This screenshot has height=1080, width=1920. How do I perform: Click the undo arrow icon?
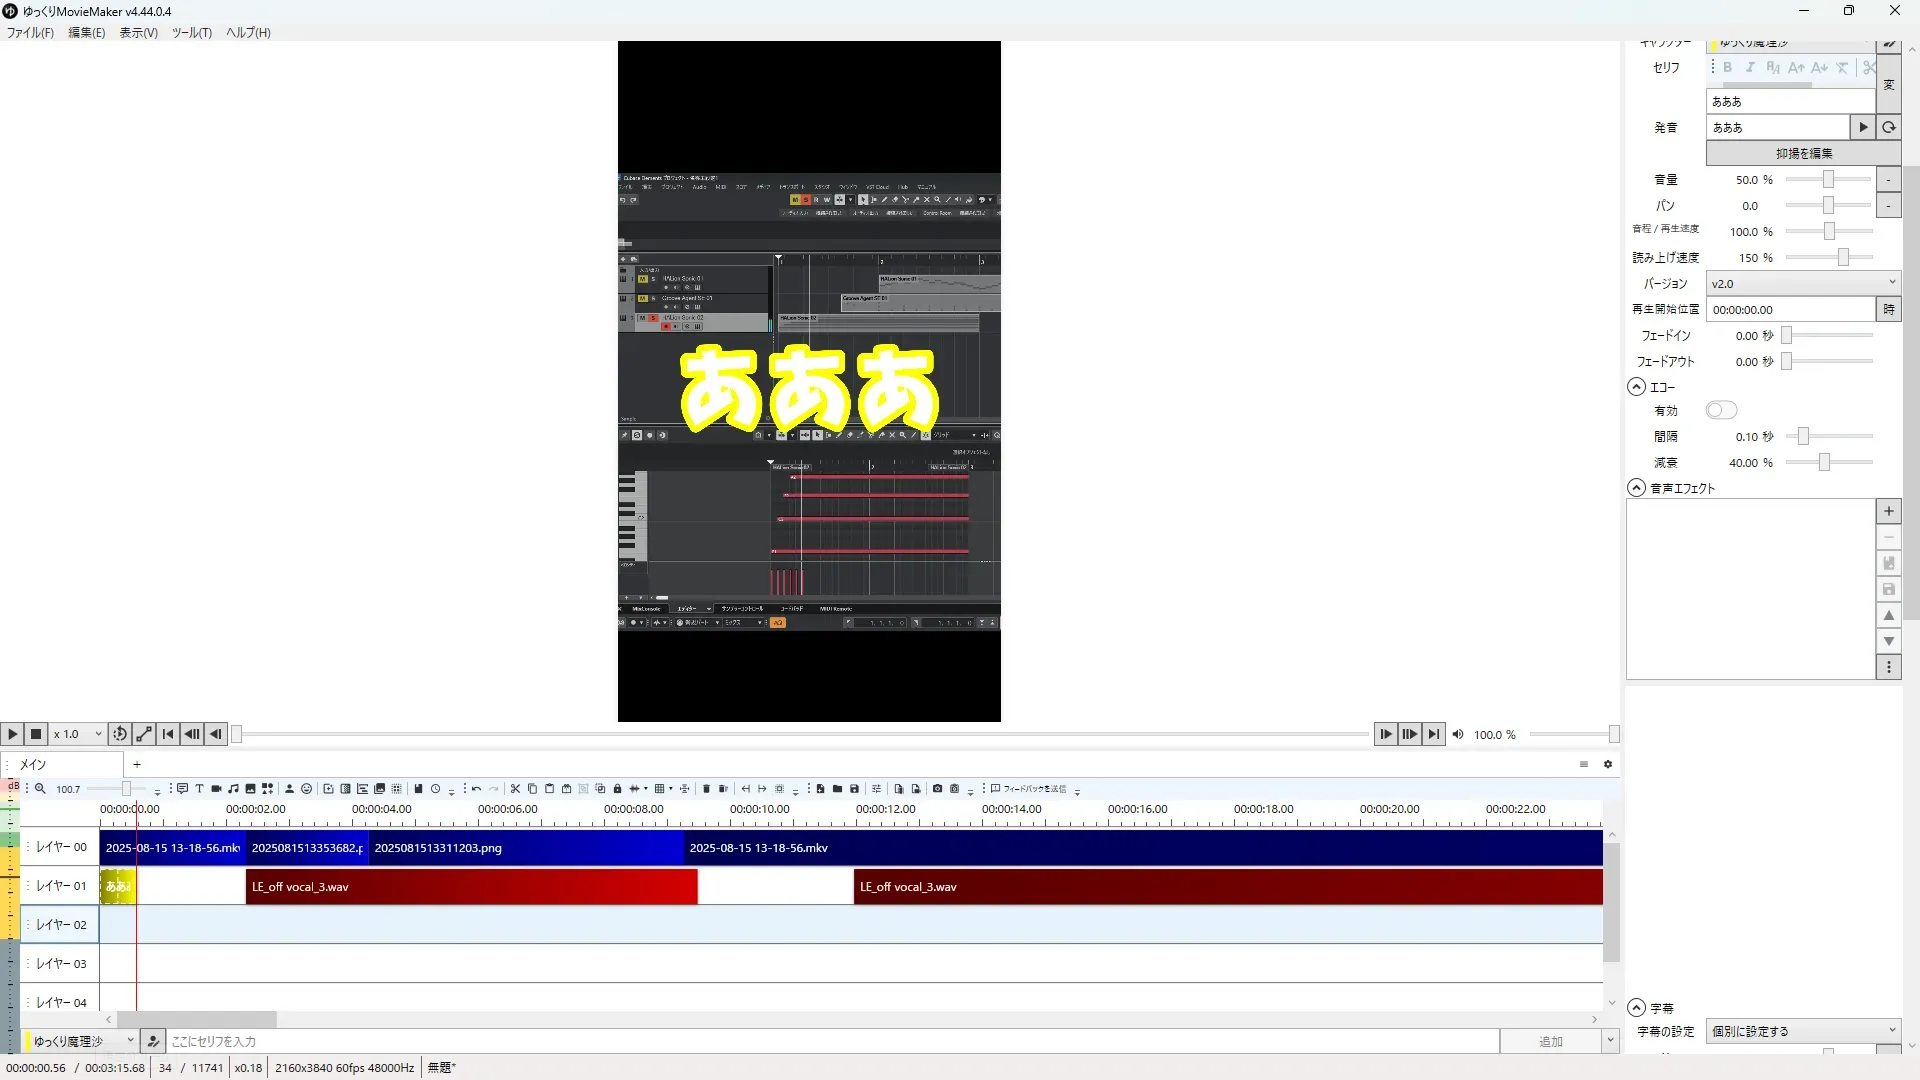pyautogui.click(x=476, y=789)
